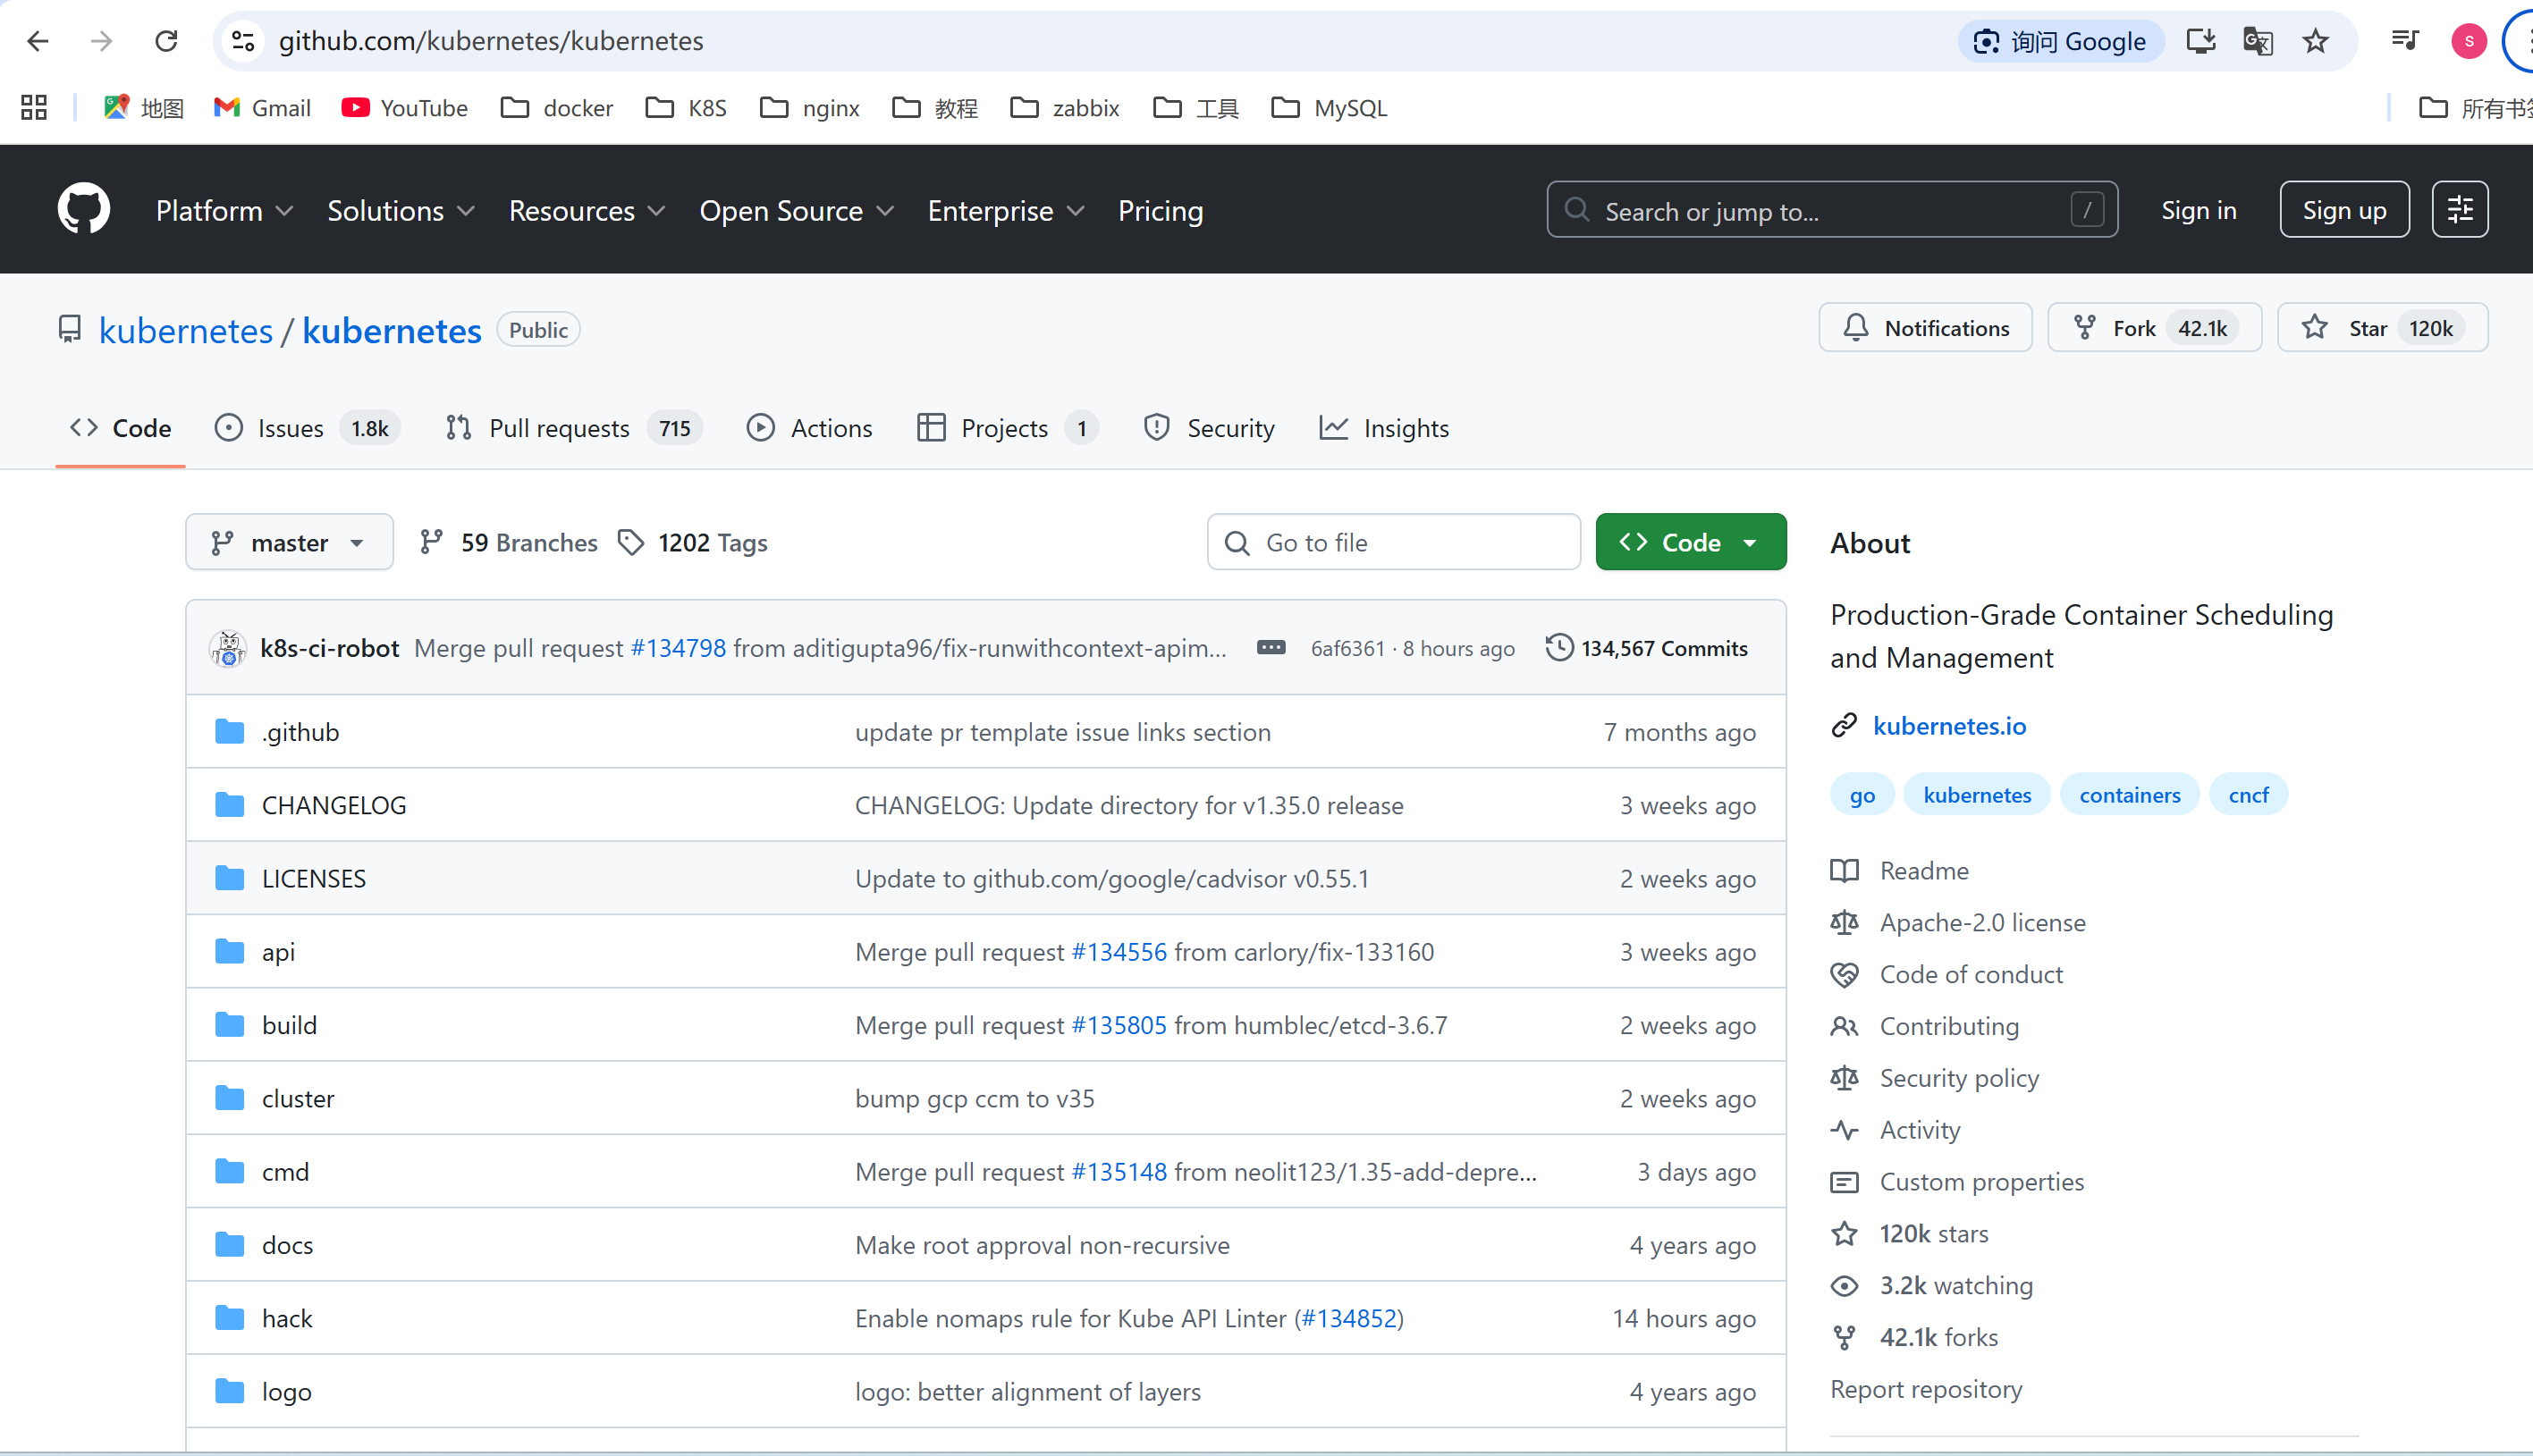Viewport: 2533px width, 1456px height.
Task: Expand the Solutions menu
Action: pos(401,210)
